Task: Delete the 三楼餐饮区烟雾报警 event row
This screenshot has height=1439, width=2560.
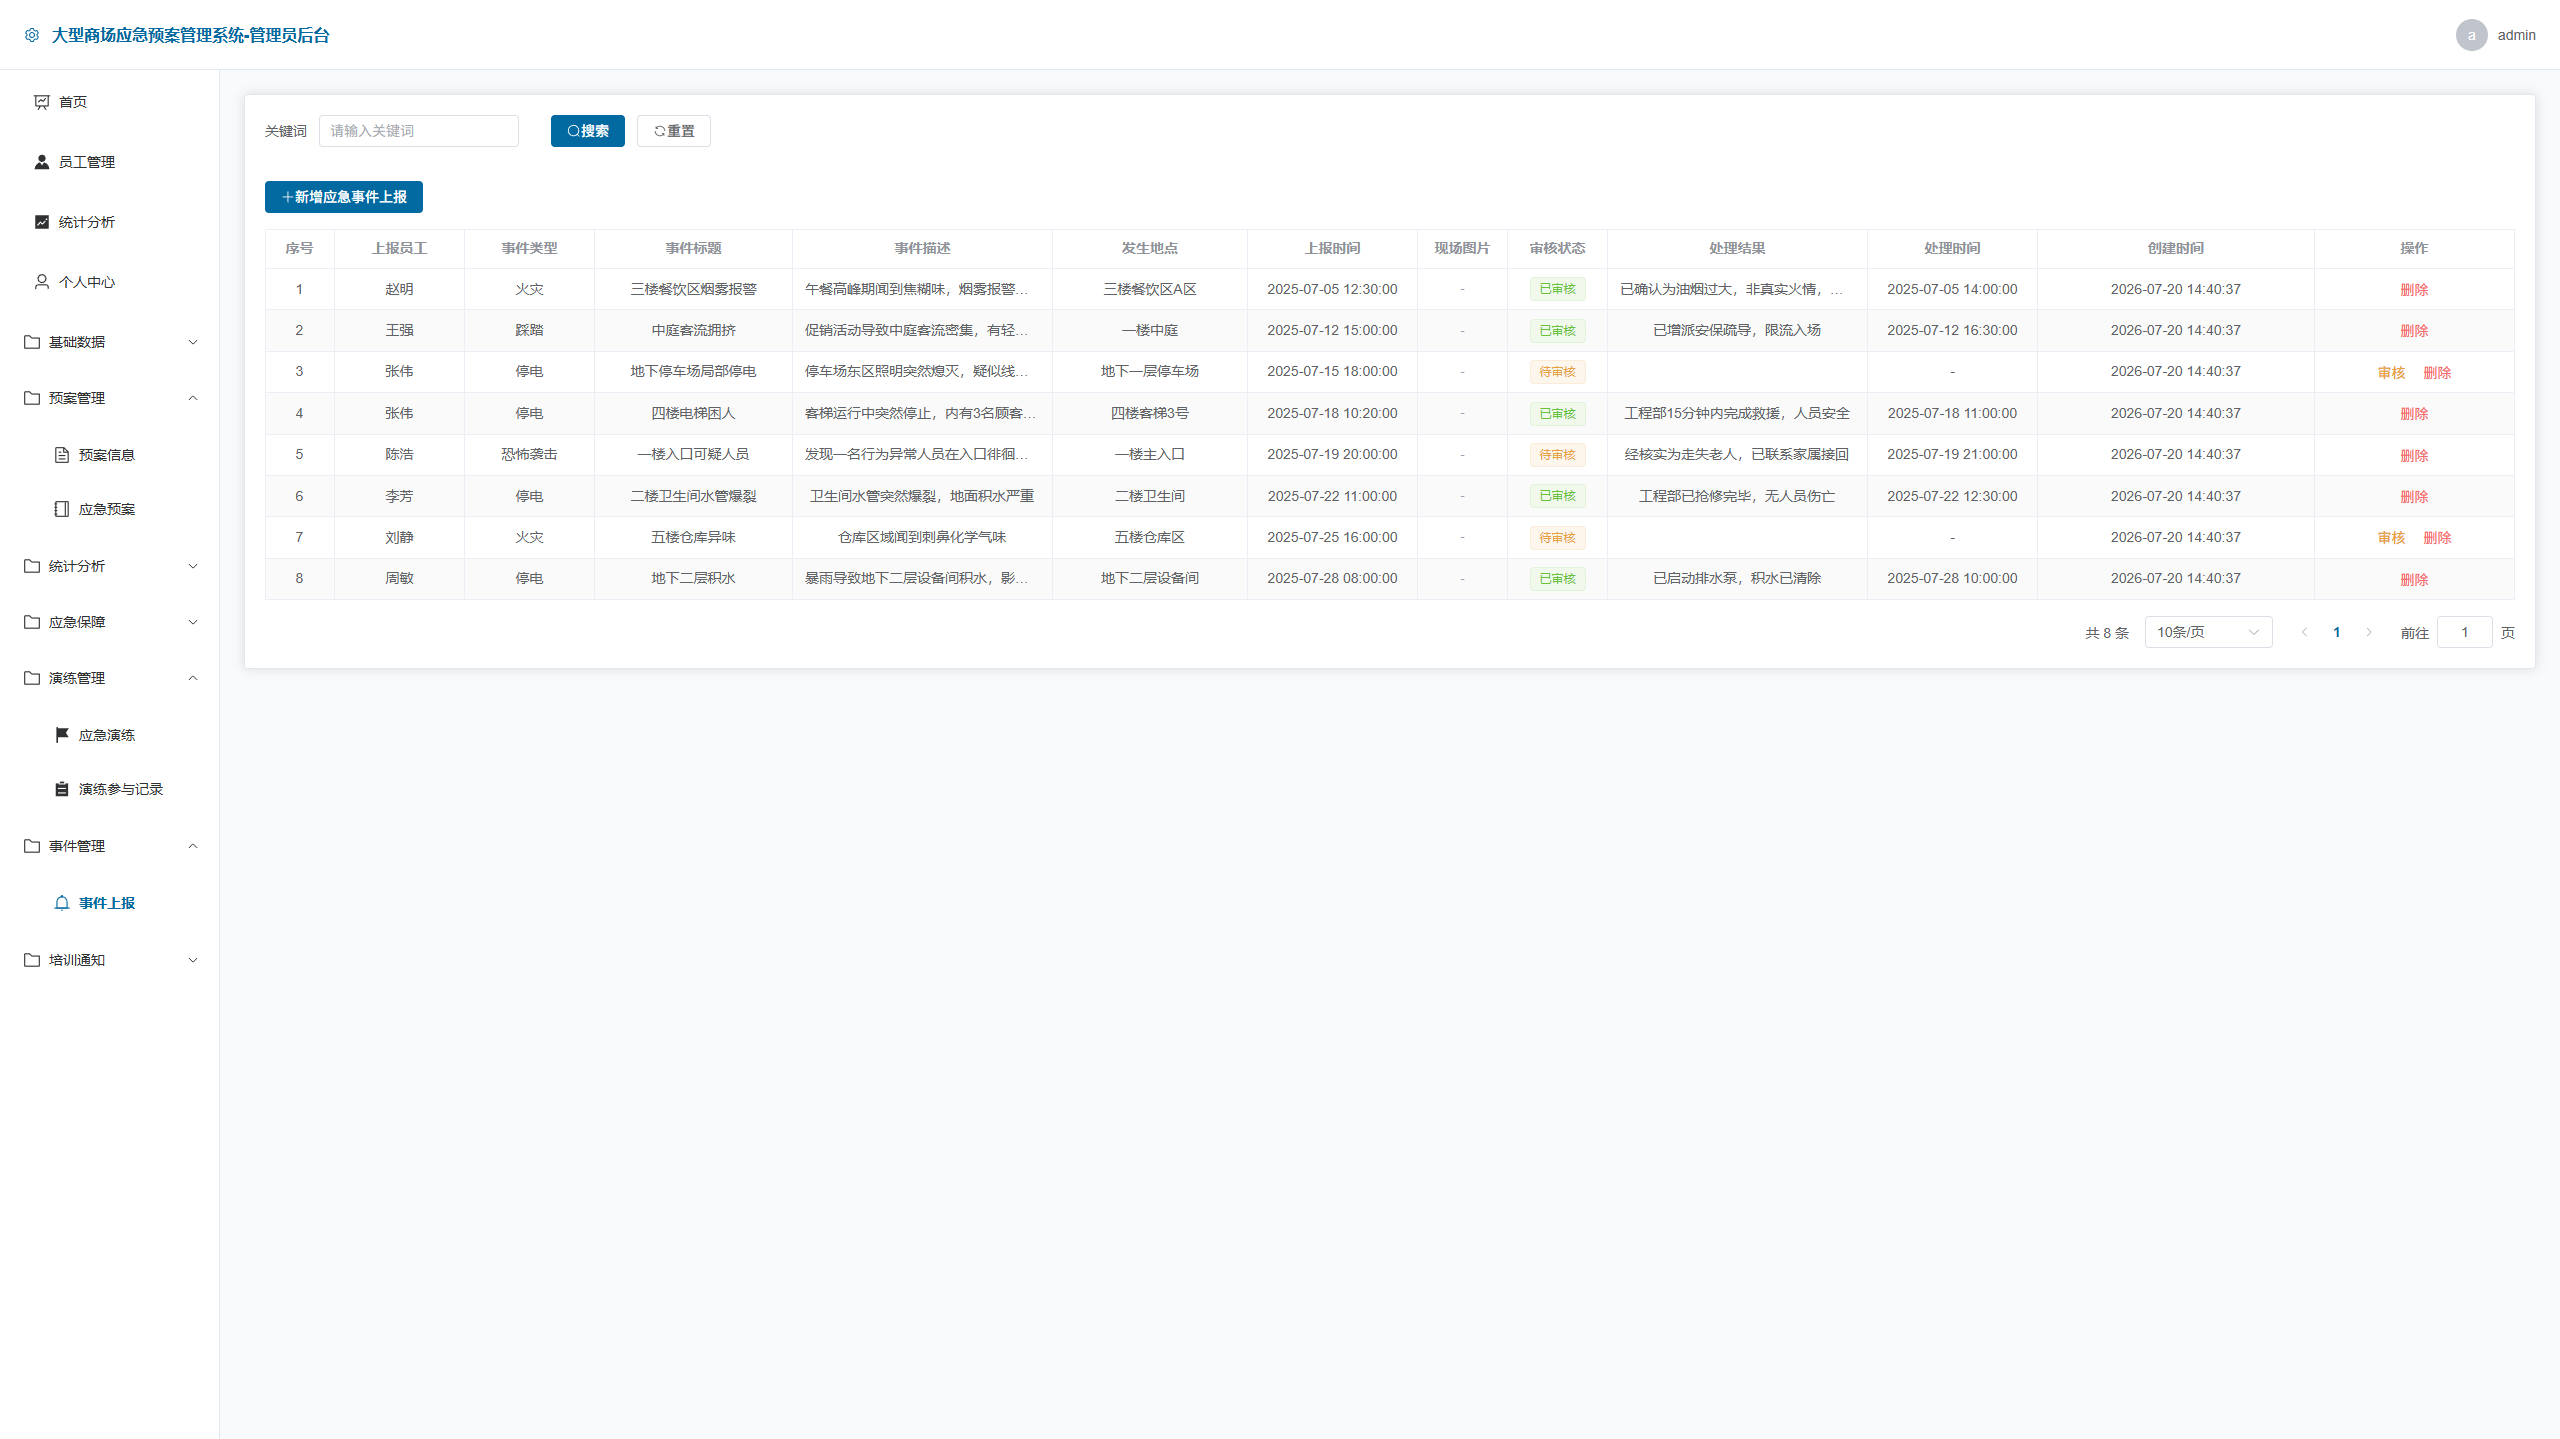Action: tap(2414, 290)
